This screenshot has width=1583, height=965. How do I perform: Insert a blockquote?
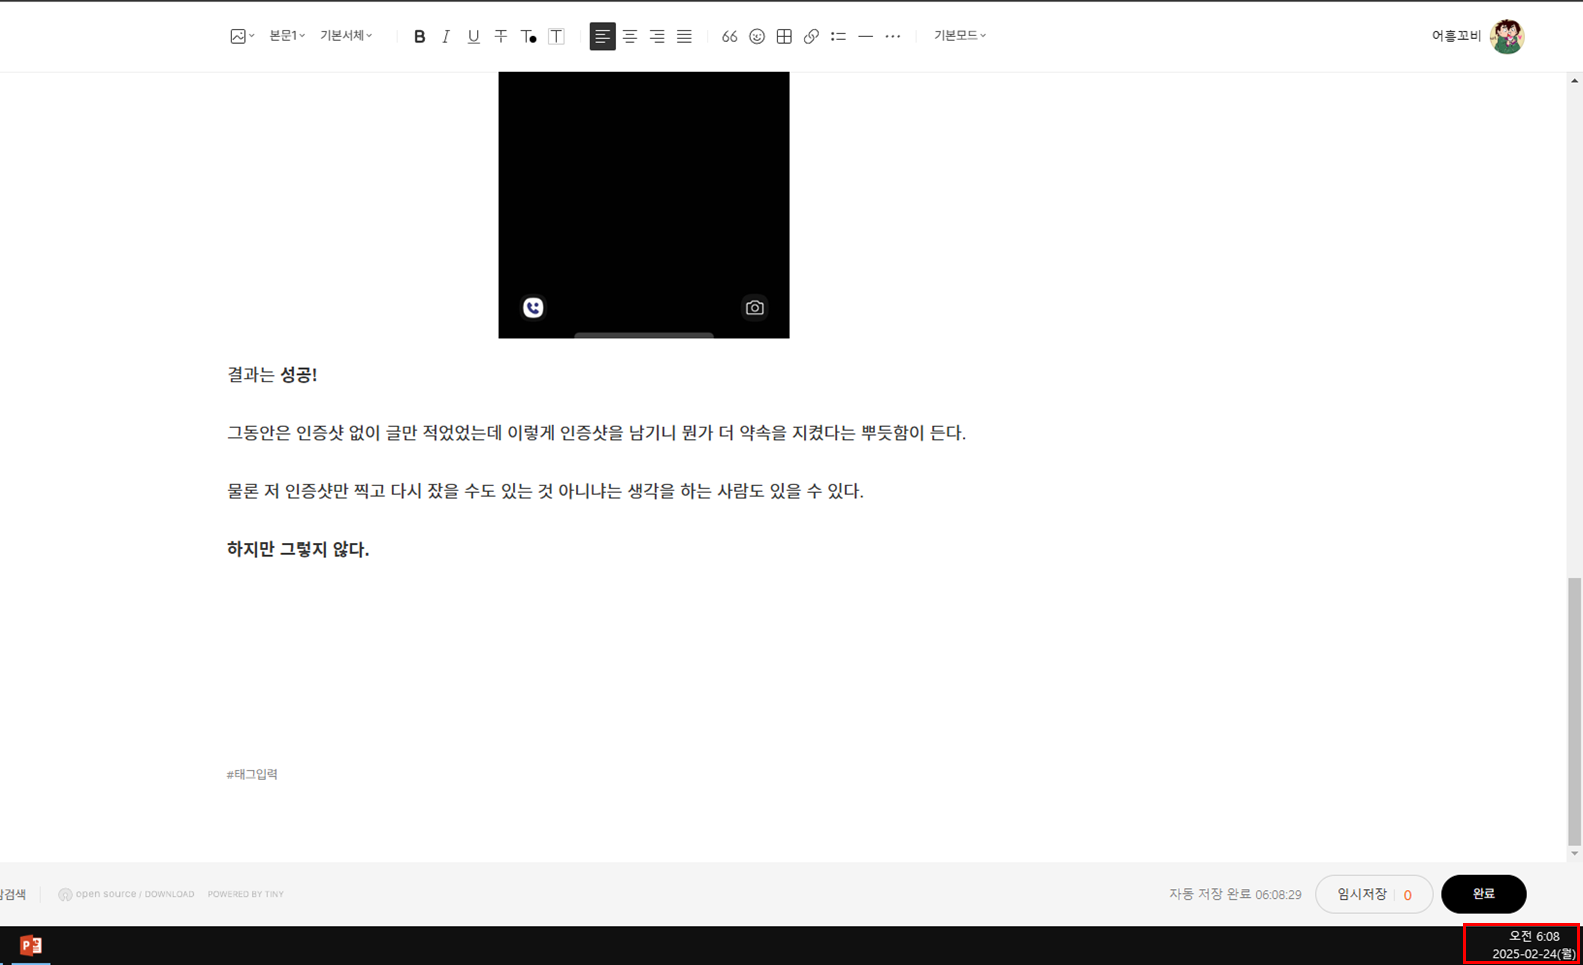(x=729, y=37)
